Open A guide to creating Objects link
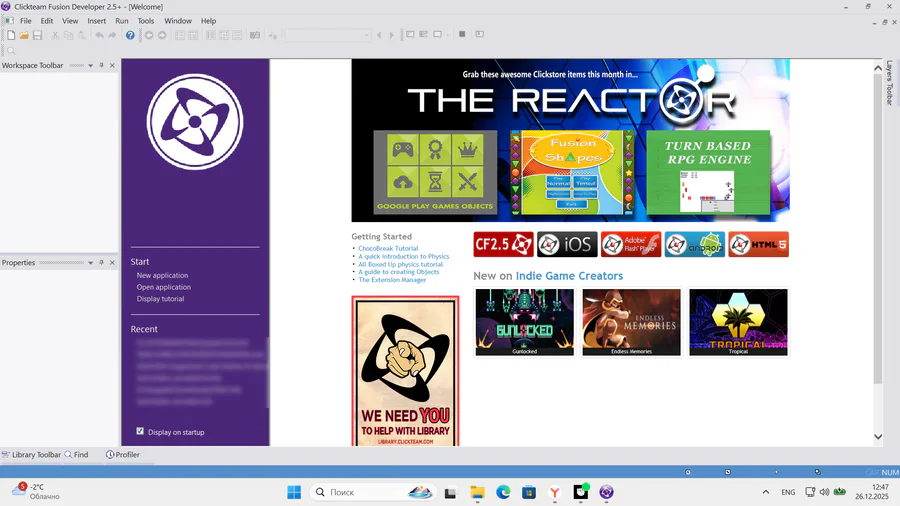Image resolution: width=900 pixels, height=506 pixels. 398,272
